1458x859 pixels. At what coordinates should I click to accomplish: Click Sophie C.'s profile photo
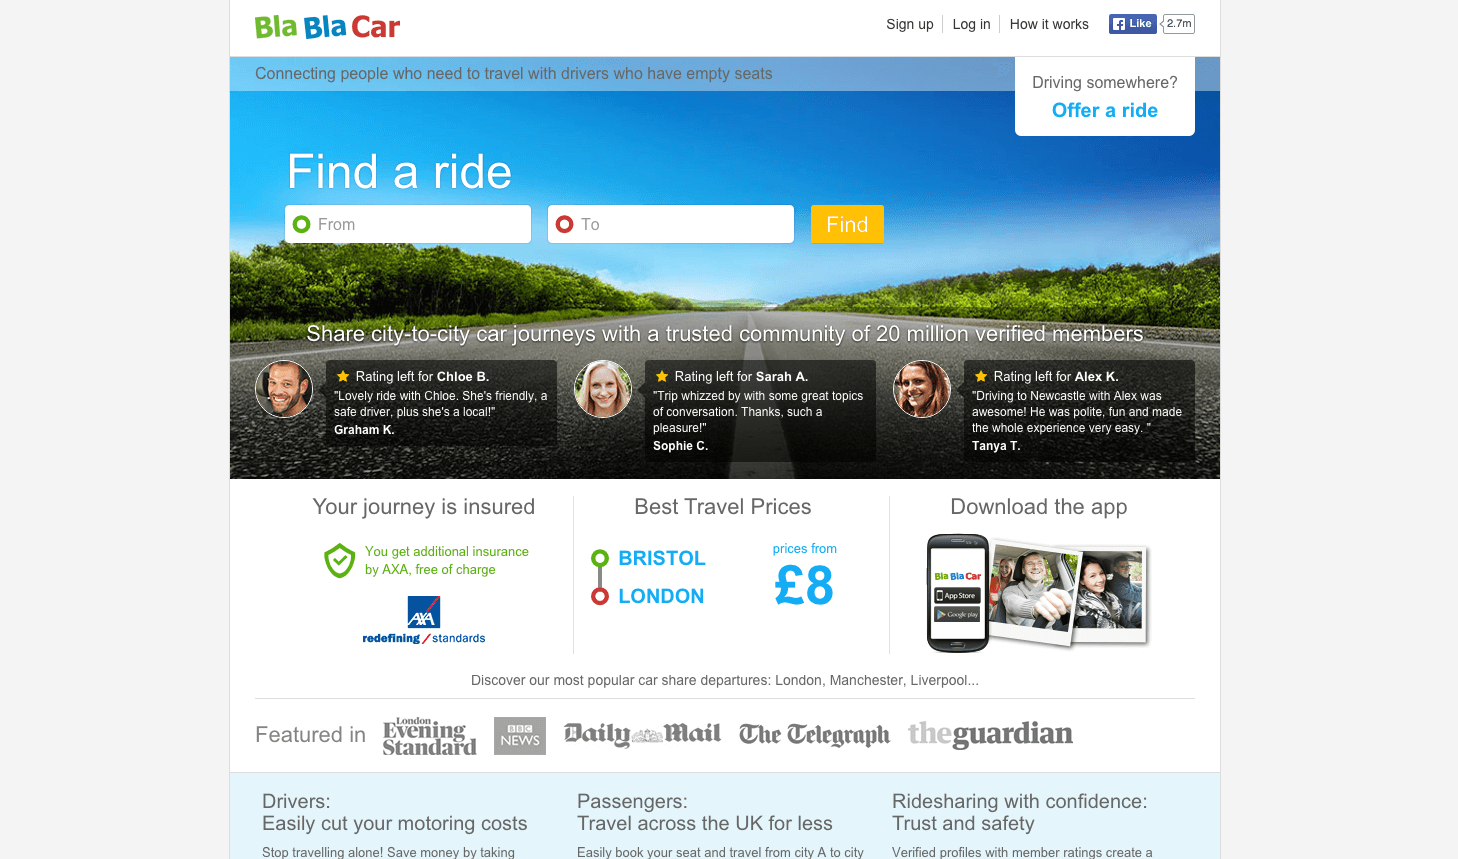603,389
